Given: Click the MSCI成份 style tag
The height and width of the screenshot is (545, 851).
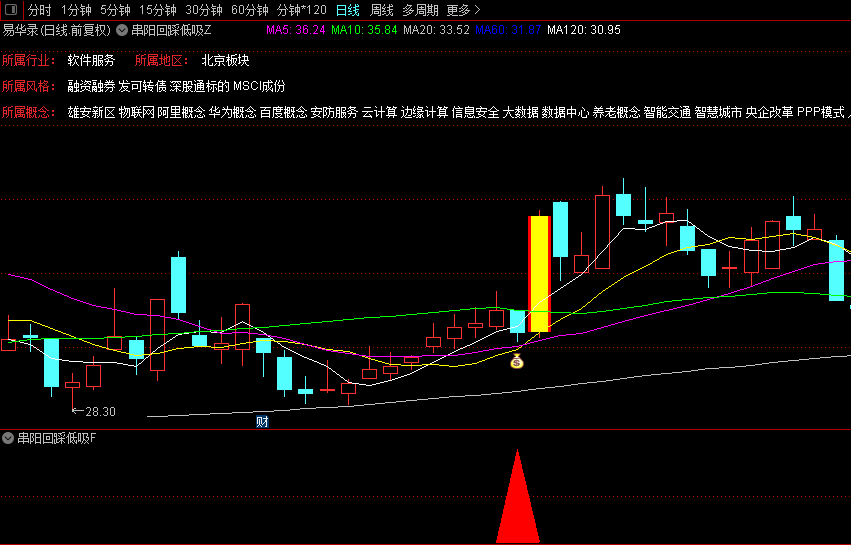Looking at the screenshot, I should coord(259,86).
